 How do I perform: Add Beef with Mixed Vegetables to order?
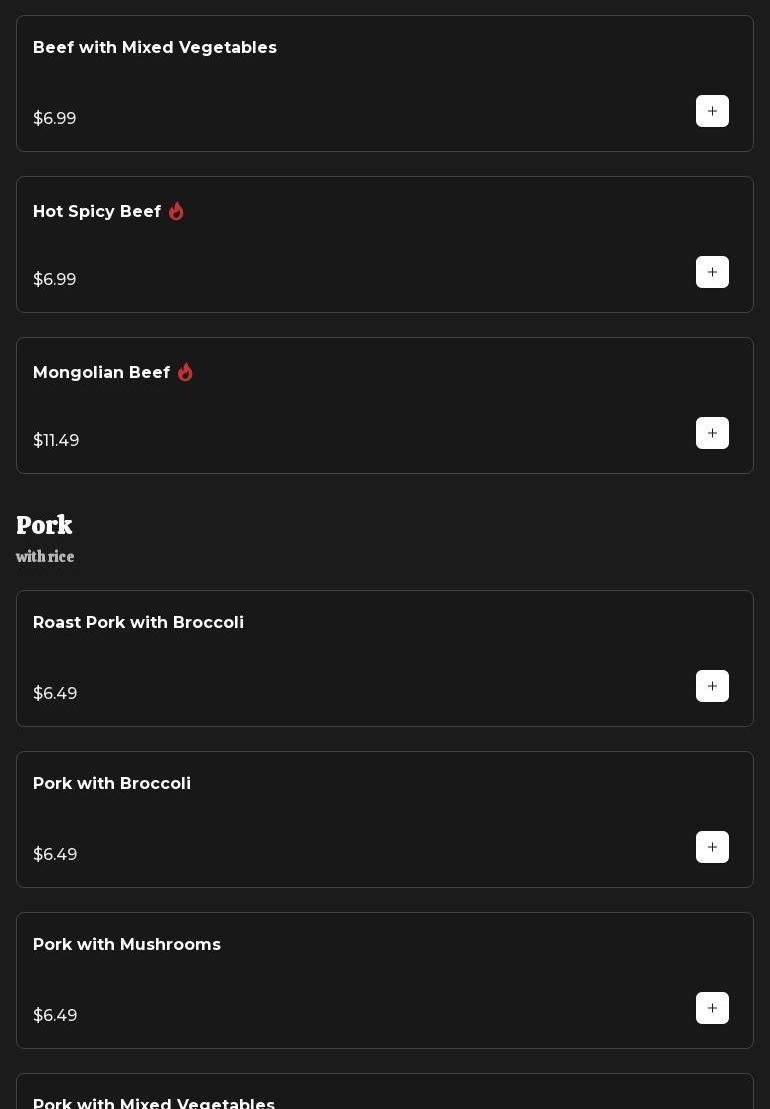[712, 111]
